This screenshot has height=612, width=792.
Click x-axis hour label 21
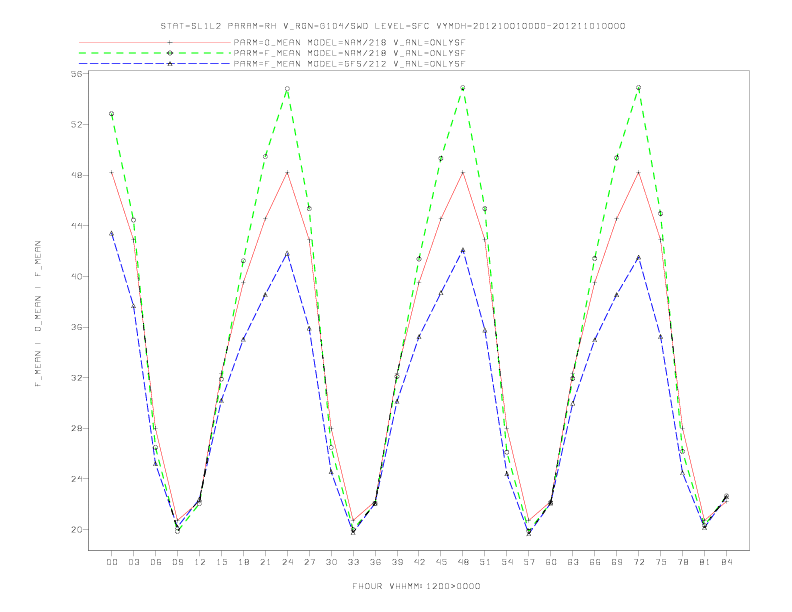tap(265, 562)
